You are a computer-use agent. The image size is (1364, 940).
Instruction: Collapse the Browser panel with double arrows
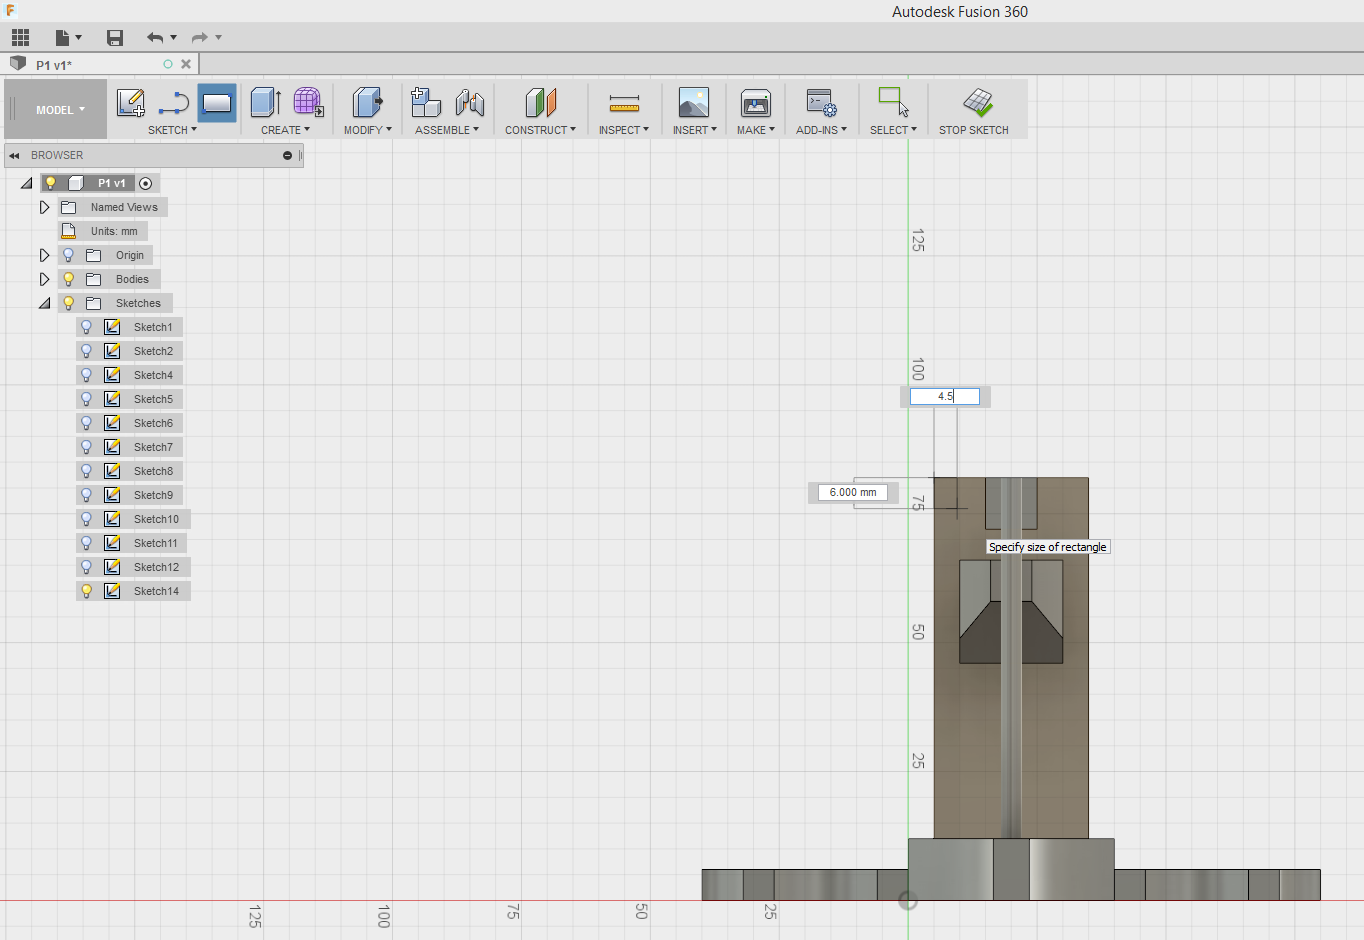coord(14,155)
